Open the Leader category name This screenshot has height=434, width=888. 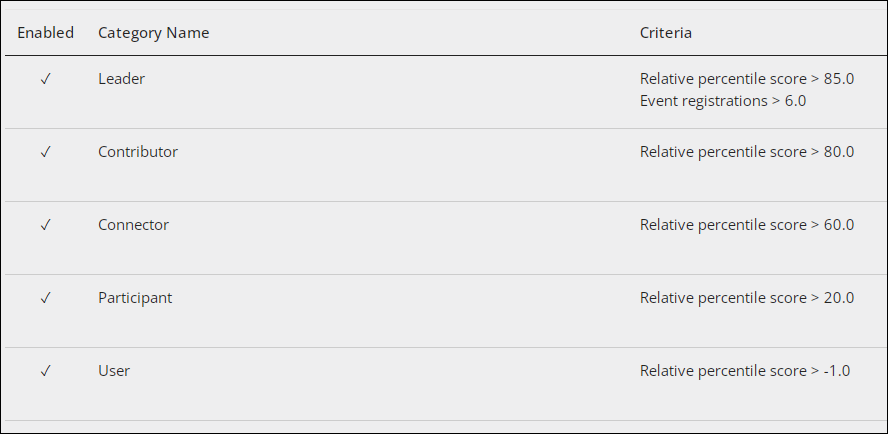121,79
